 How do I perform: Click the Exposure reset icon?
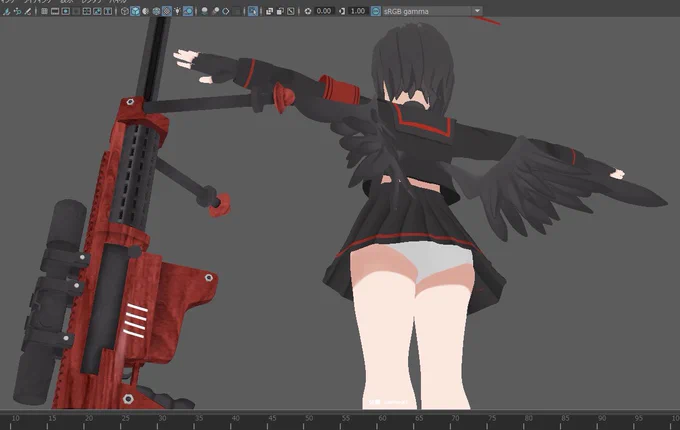(308, 11)
